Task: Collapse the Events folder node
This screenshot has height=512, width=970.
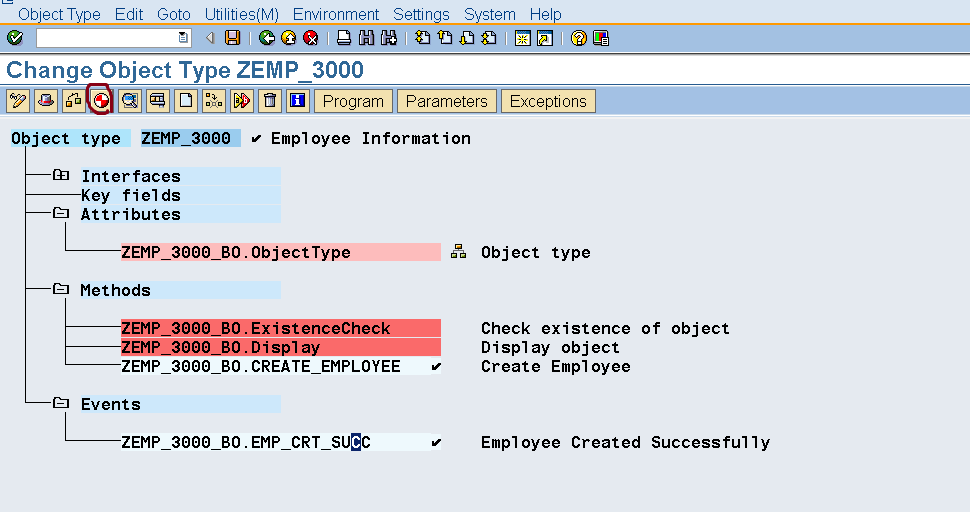Action: coord(61,403)
